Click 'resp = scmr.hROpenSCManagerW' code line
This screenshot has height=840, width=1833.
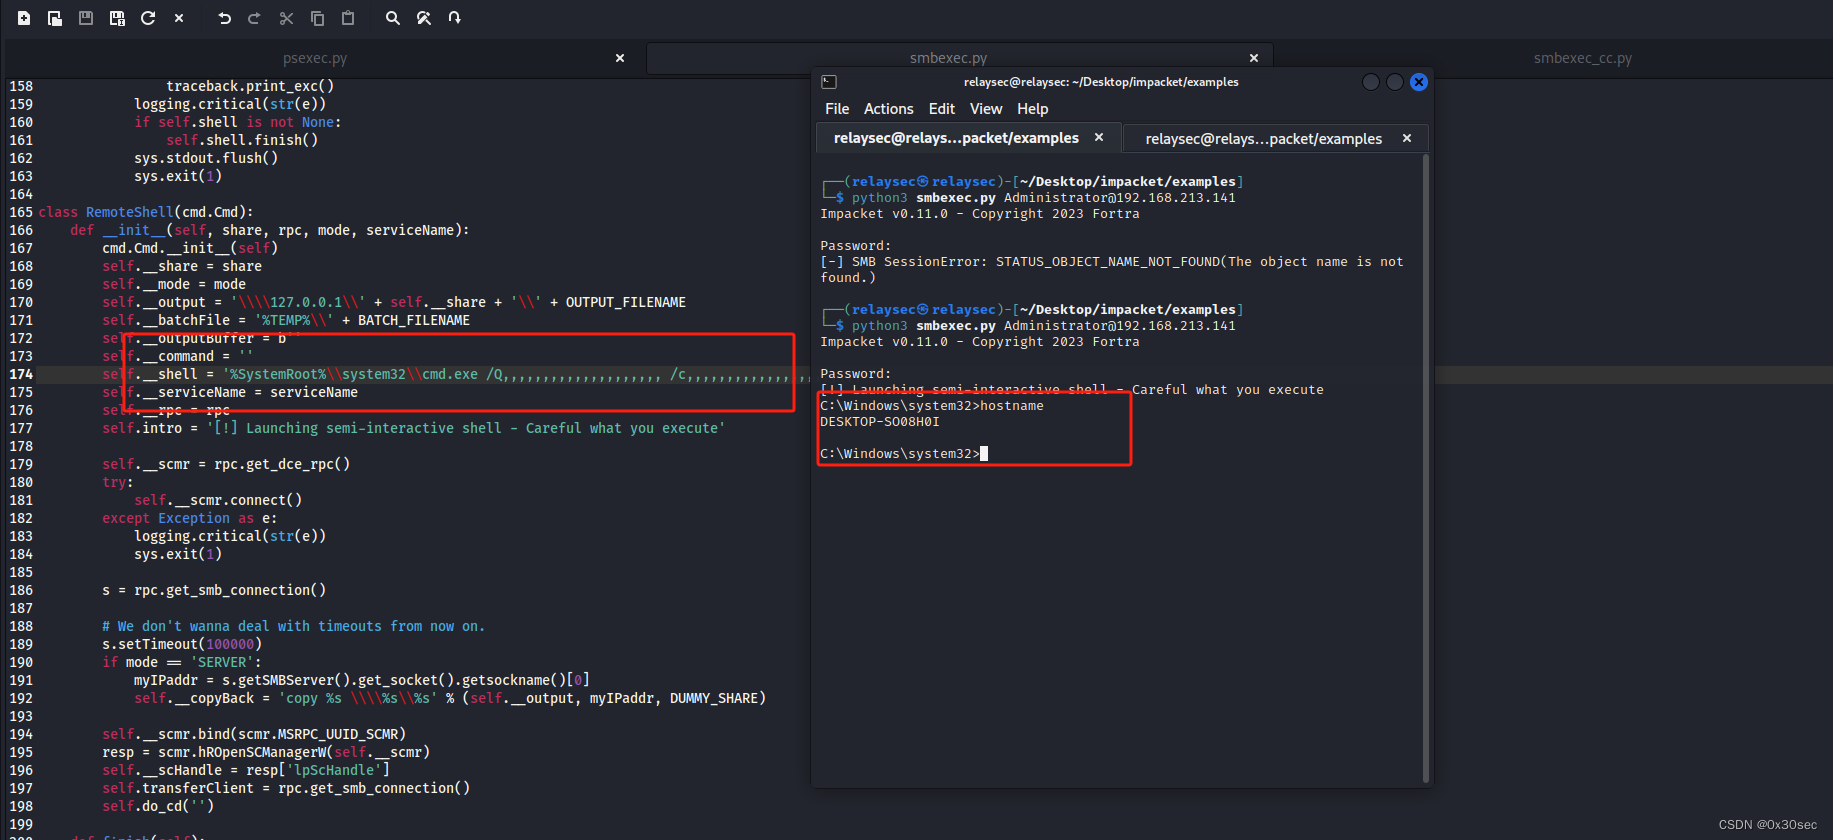click(x=266, y=752)
